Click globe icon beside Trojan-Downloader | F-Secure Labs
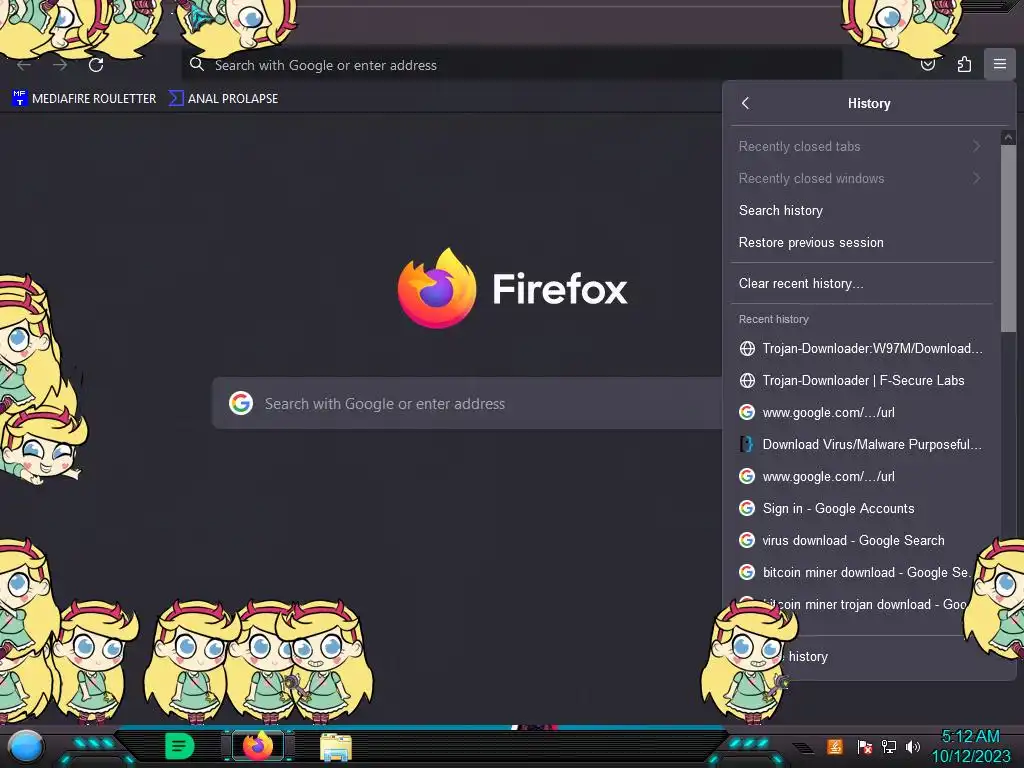This screenshot has height=768, width=1024. 747,380
